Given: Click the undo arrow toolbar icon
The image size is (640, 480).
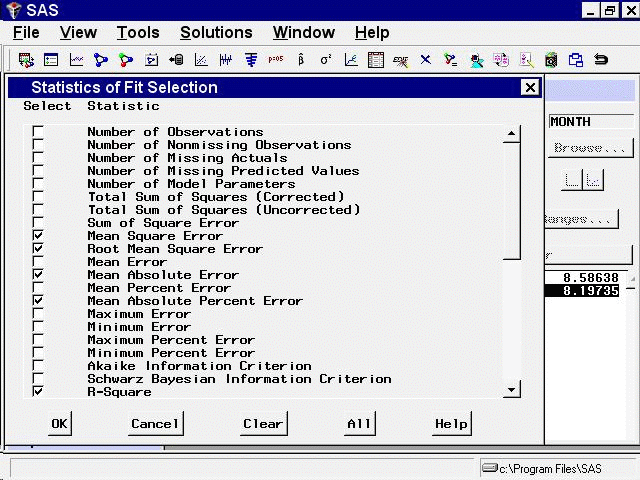Looking at the screenshot, I should coord(601,60).
